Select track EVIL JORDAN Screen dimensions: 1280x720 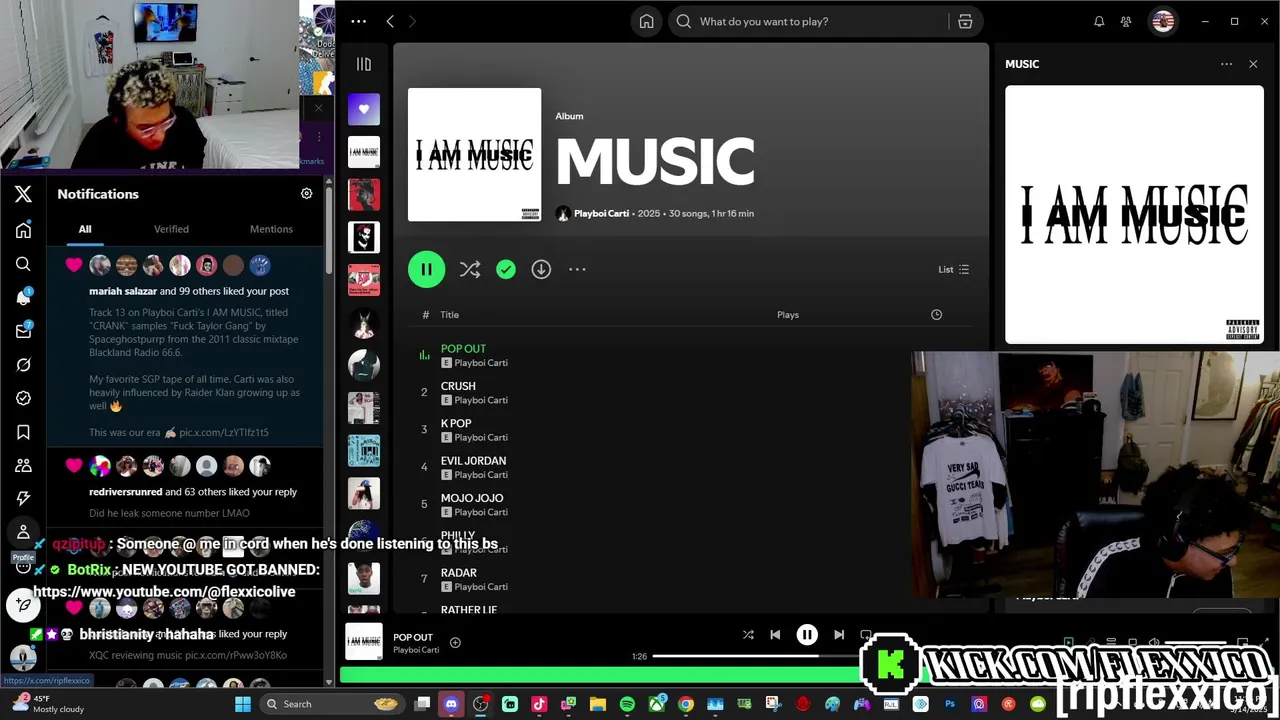pyautogui.click(x=473, y=461)
